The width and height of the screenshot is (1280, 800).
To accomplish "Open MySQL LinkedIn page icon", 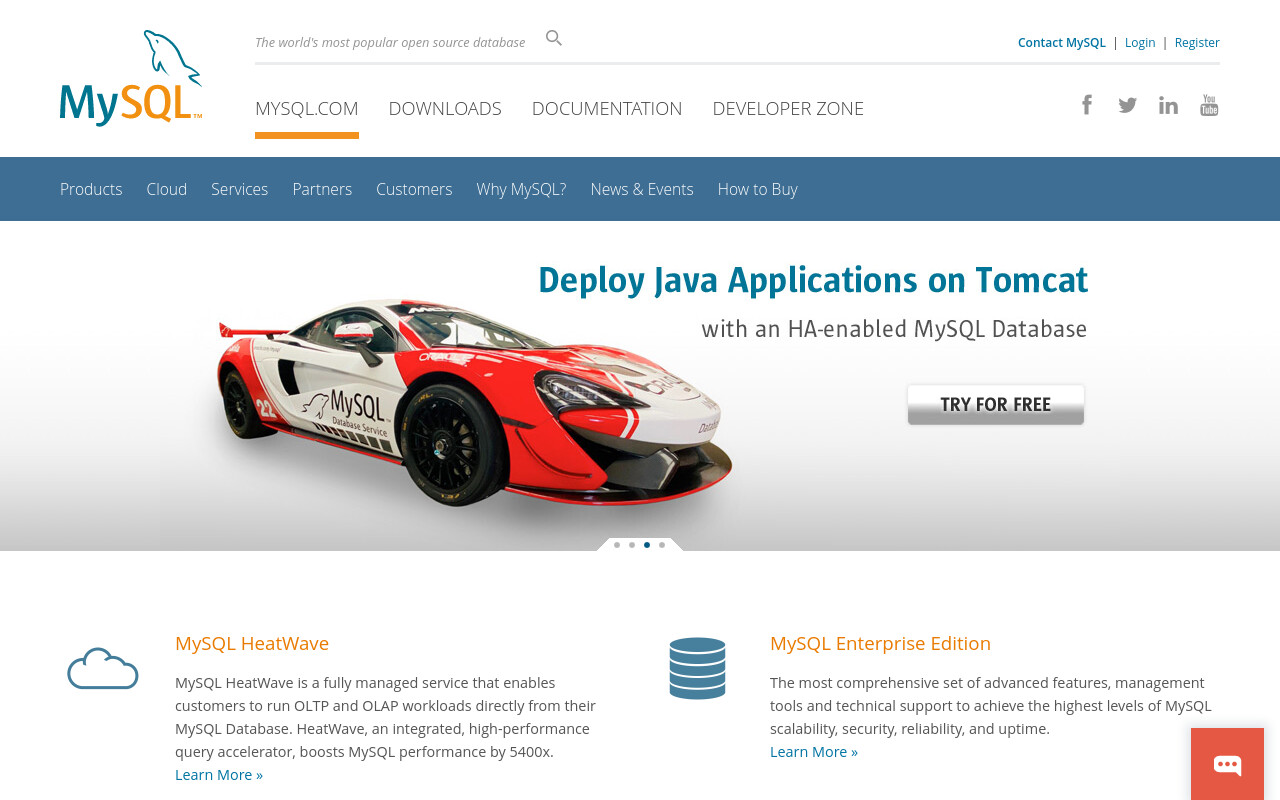I will coord(1168,105).
